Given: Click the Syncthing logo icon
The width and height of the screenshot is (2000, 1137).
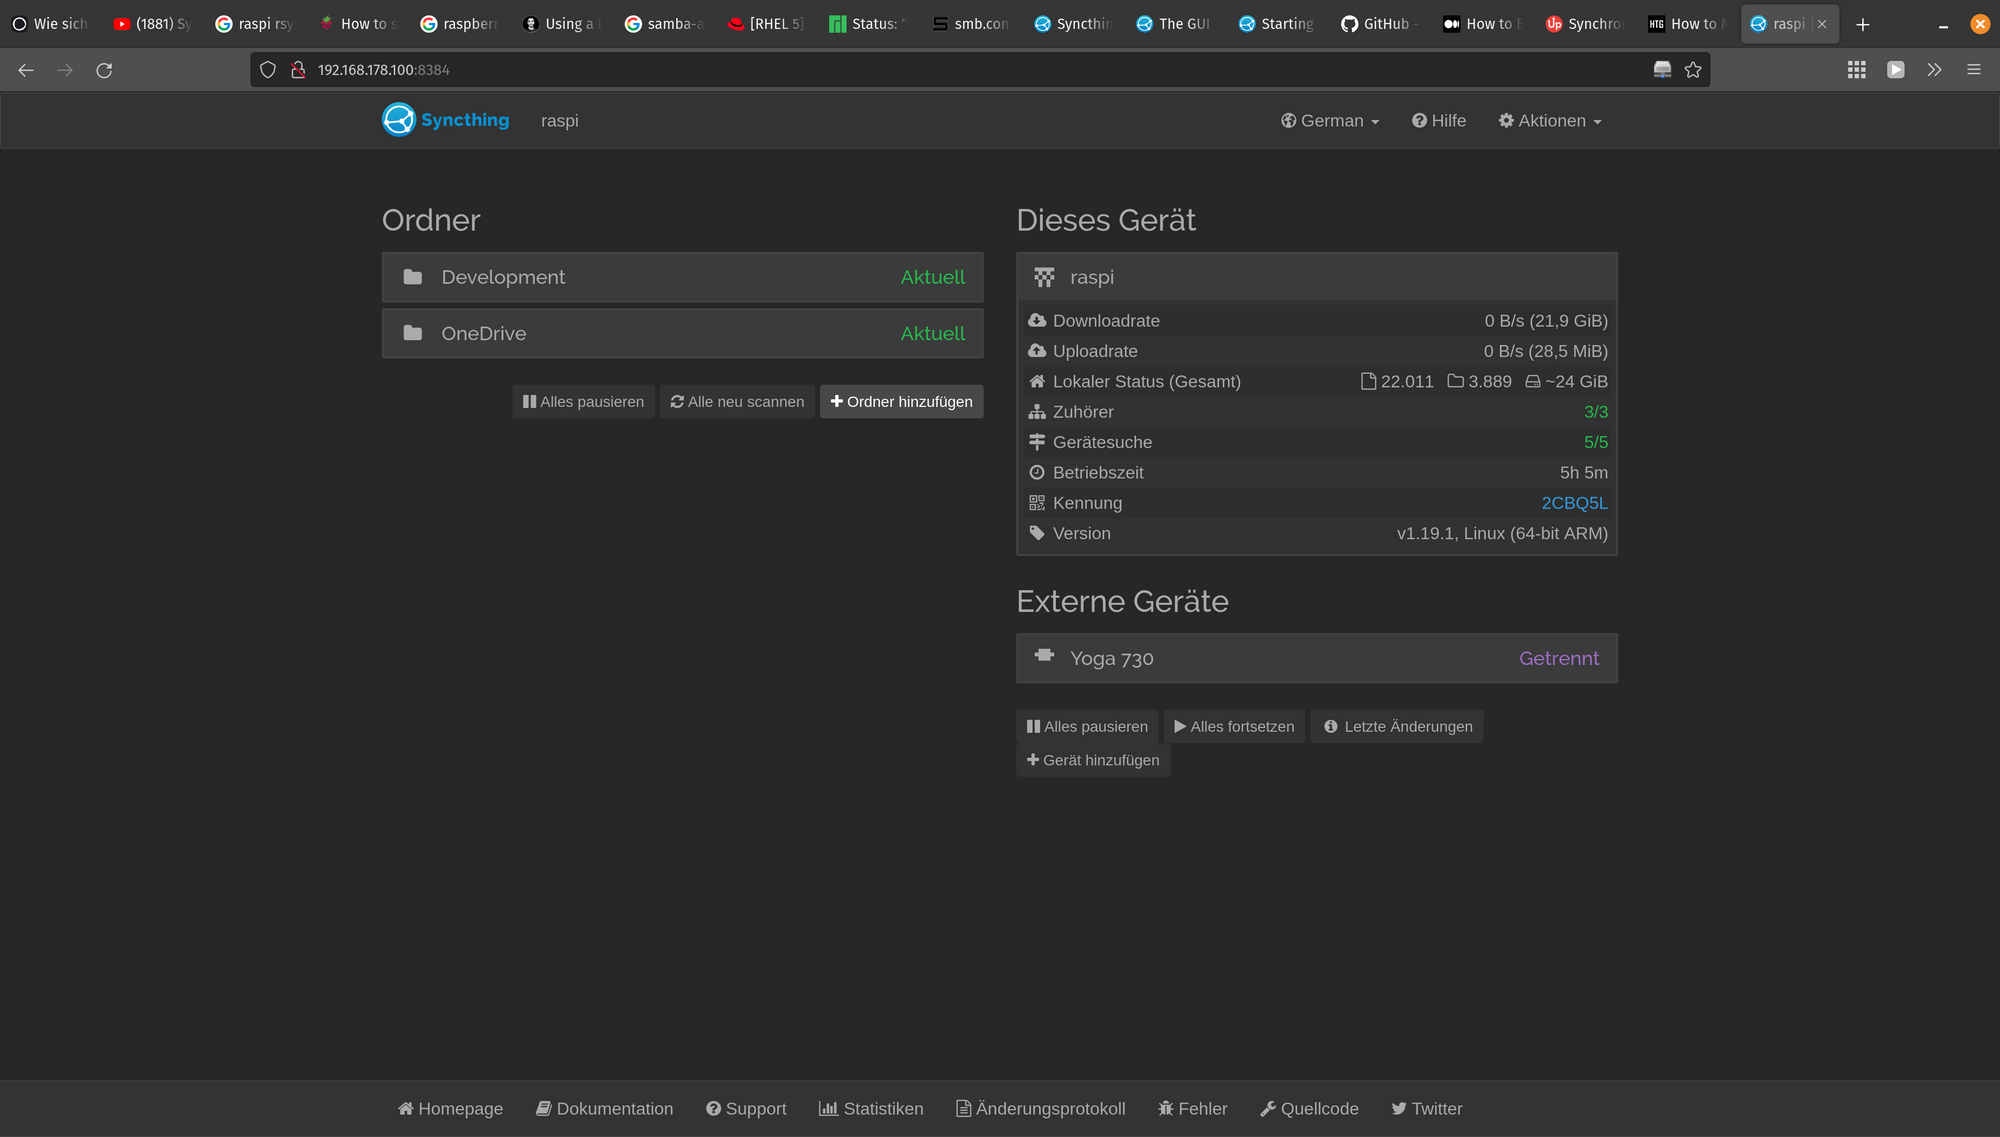Looking at the screenshot, I should pos(398,120).
